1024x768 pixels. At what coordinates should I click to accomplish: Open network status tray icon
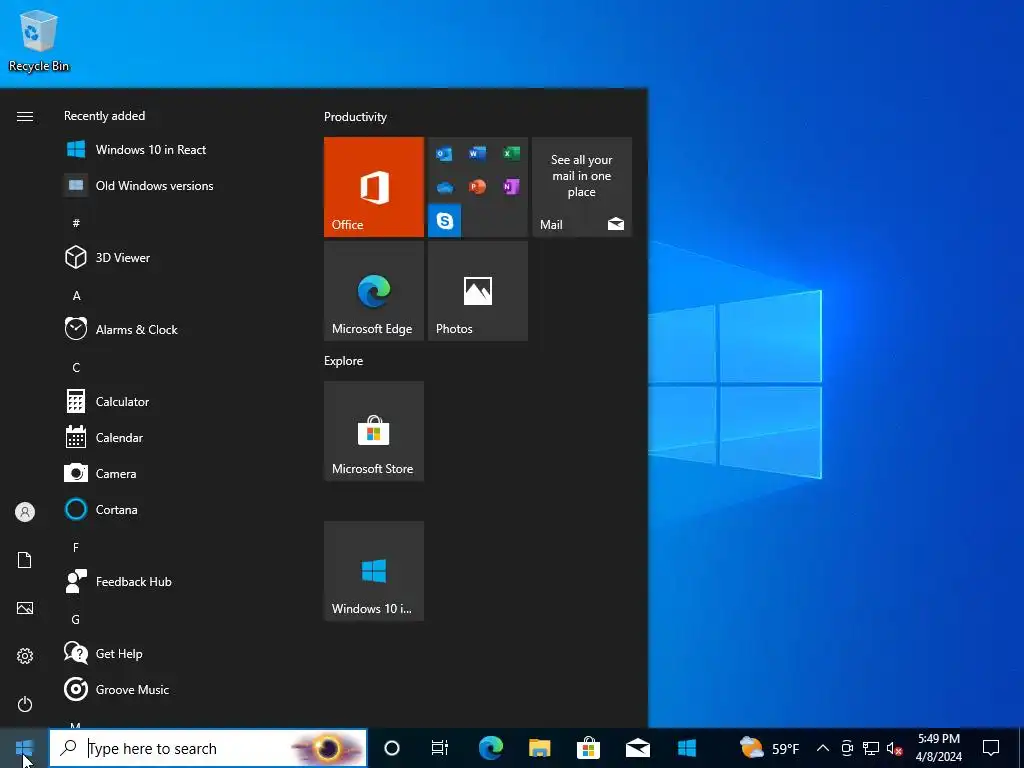871,748
